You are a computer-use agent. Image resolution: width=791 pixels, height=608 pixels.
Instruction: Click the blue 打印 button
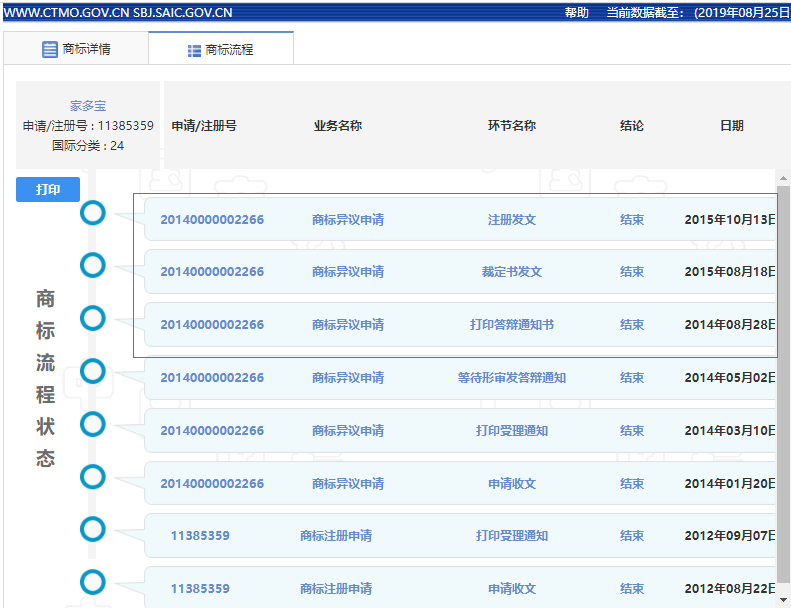tap(48, 189)
